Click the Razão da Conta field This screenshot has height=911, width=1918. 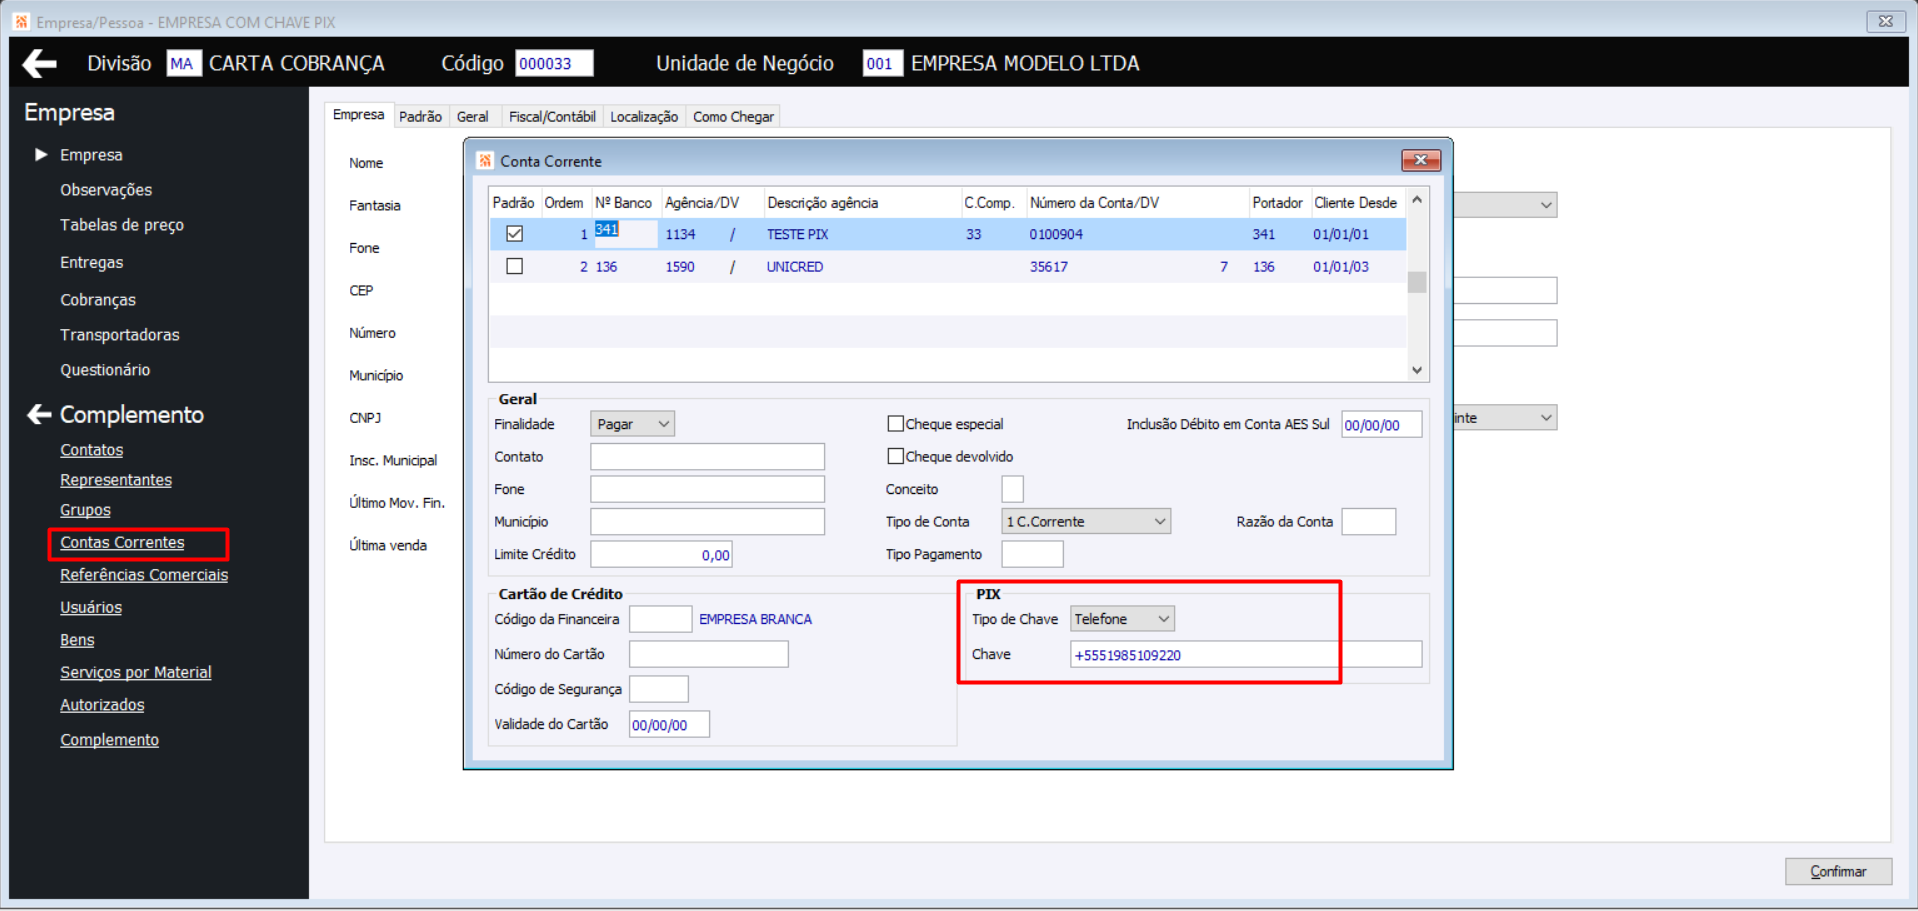click(x=1368, y=522)
